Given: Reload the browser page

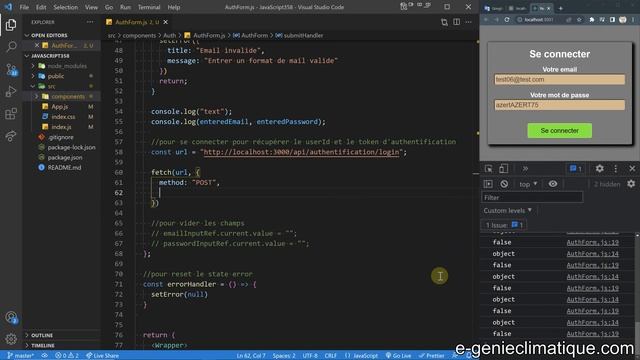Looking at the screenshot, I should click(x=507, y=20).
